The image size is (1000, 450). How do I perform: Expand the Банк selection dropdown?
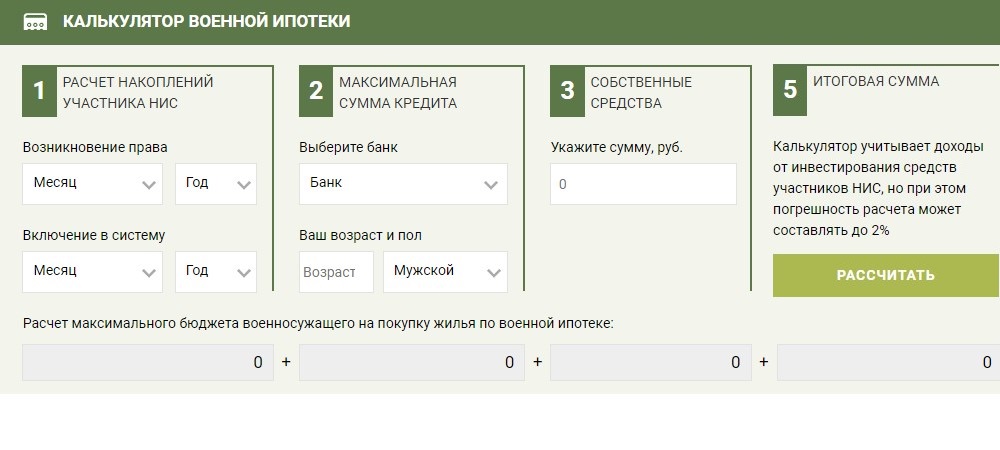tap(403, 184)
